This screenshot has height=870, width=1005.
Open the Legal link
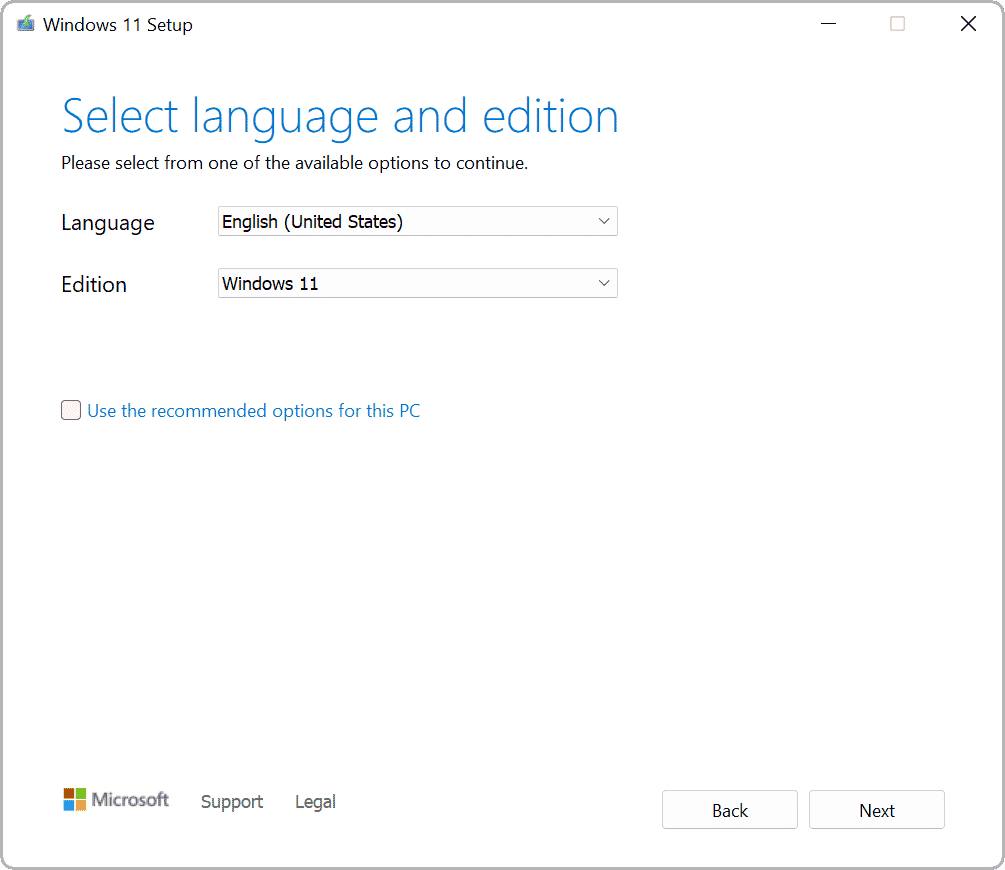pos(315,801)
